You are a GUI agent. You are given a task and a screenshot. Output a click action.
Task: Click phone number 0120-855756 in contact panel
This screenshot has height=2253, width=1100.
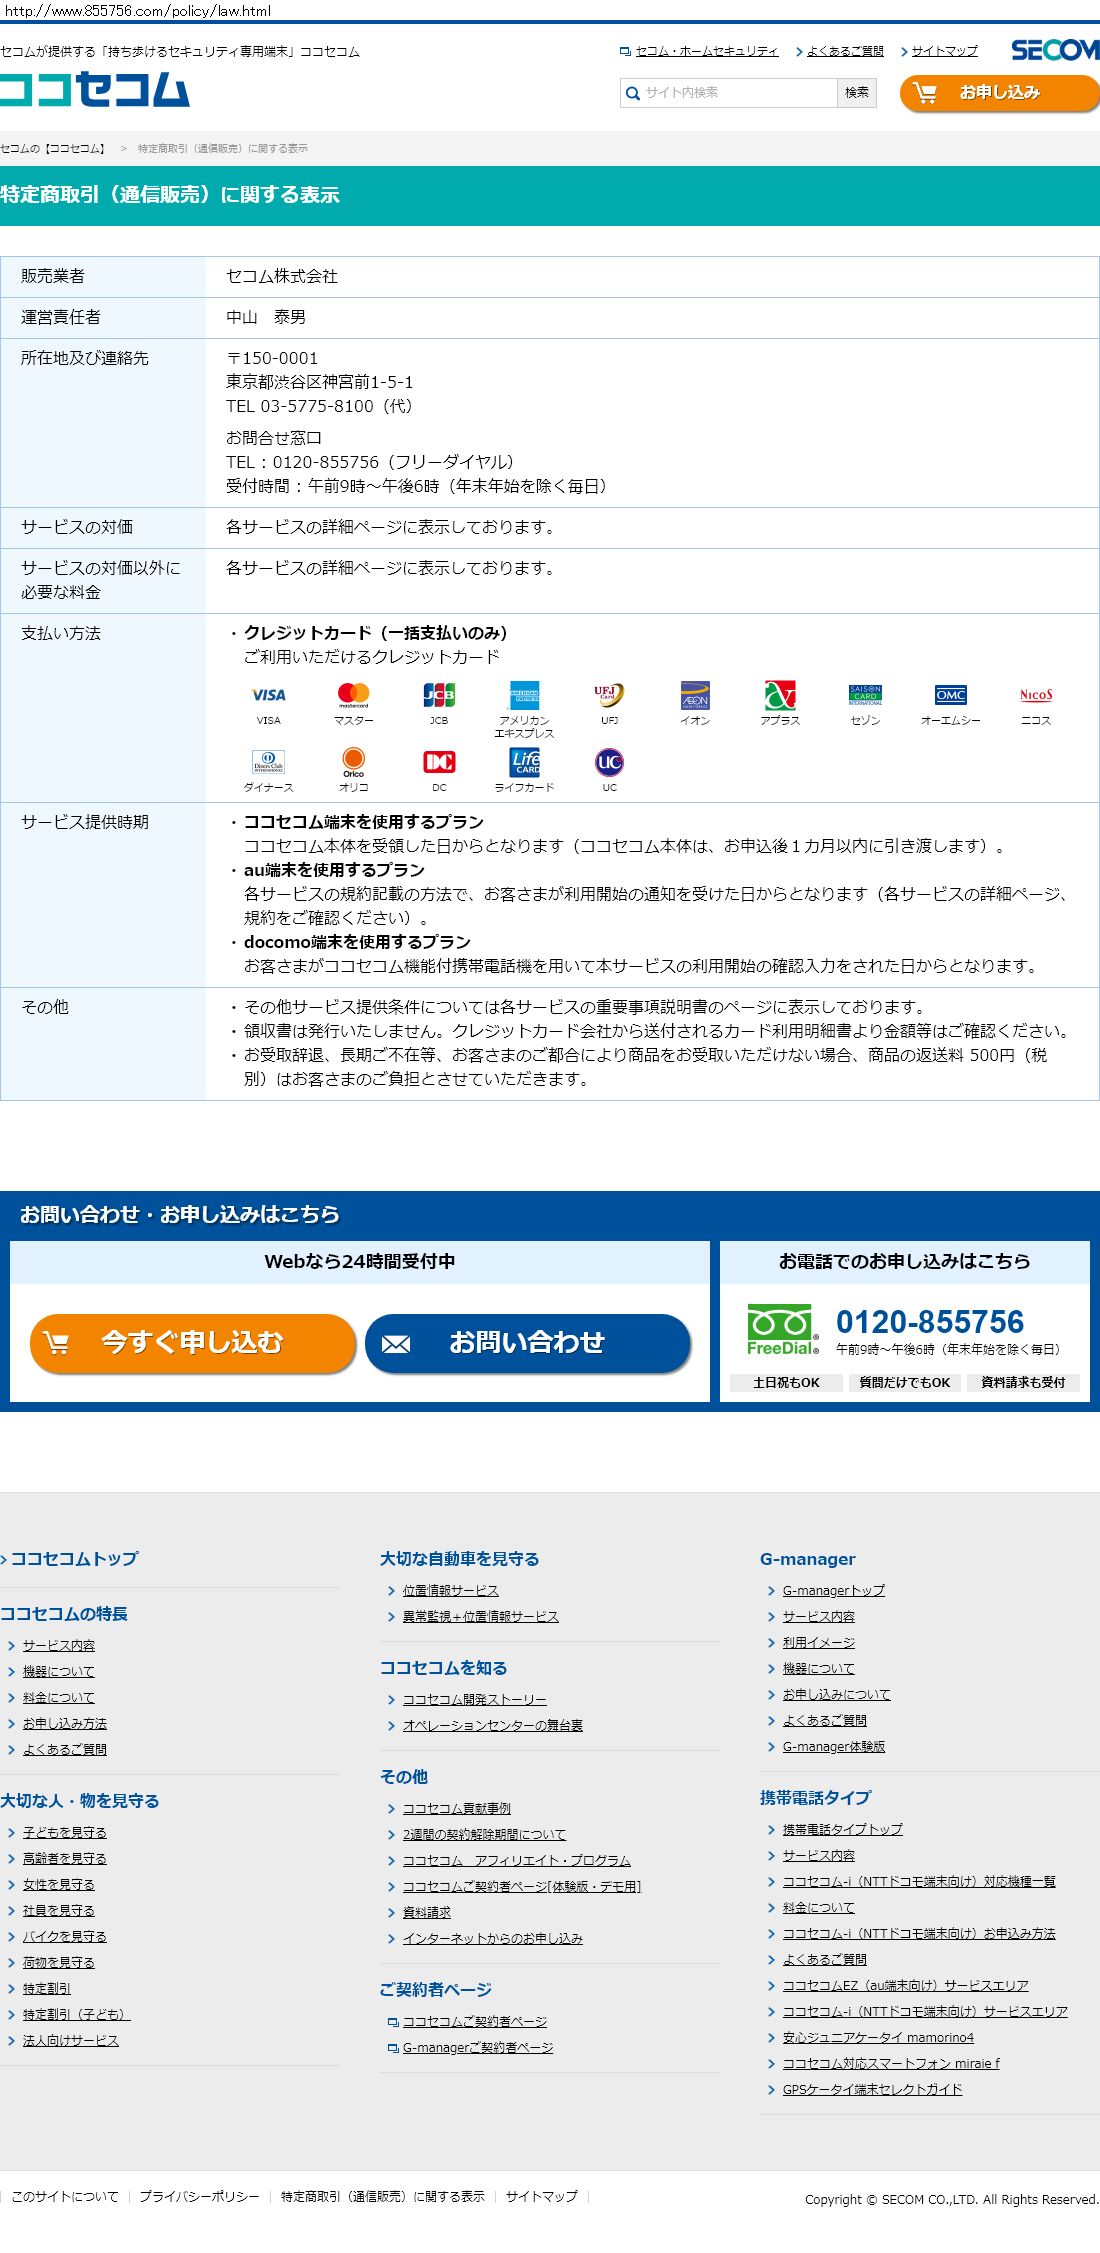coord(930,1322)
